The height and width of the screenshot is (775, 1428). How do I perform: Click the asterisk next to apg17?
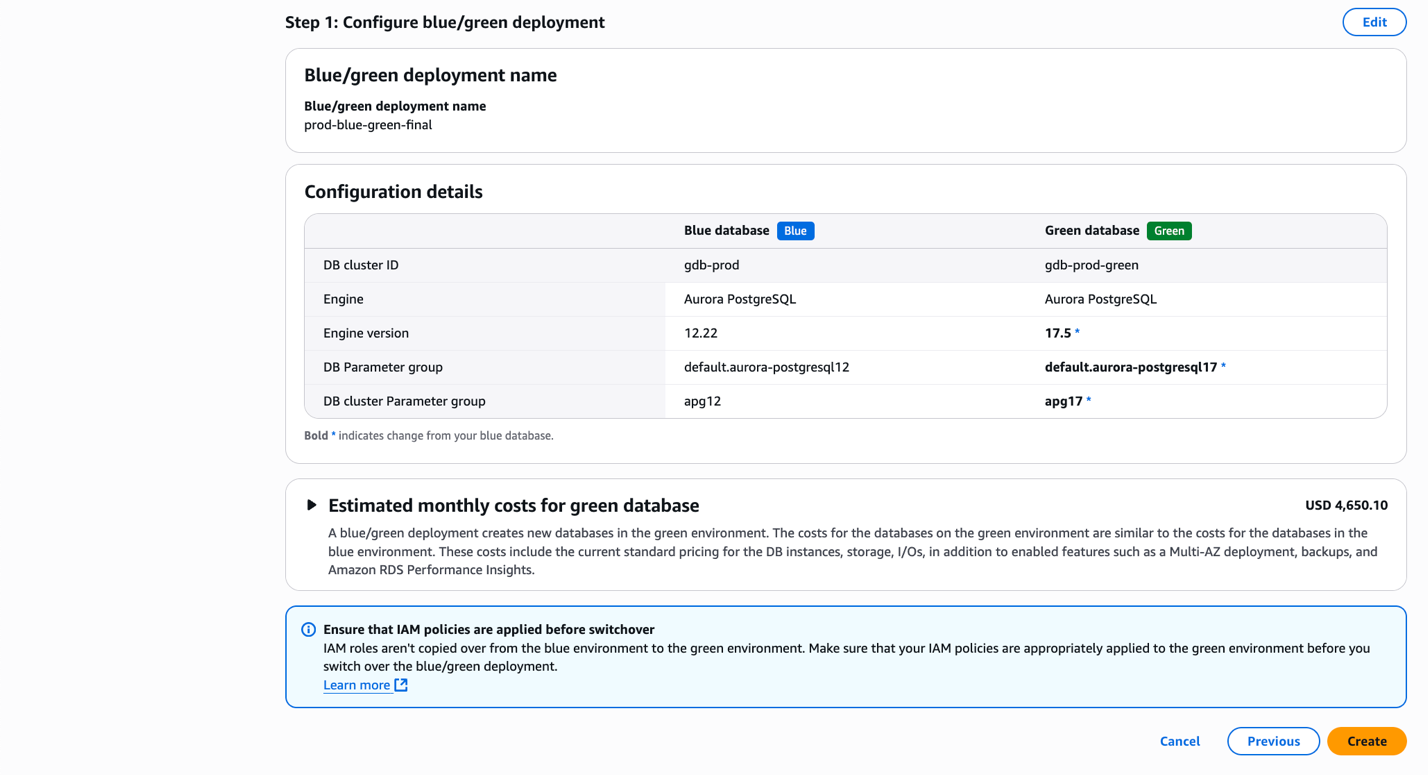(x=1089, y=401)
